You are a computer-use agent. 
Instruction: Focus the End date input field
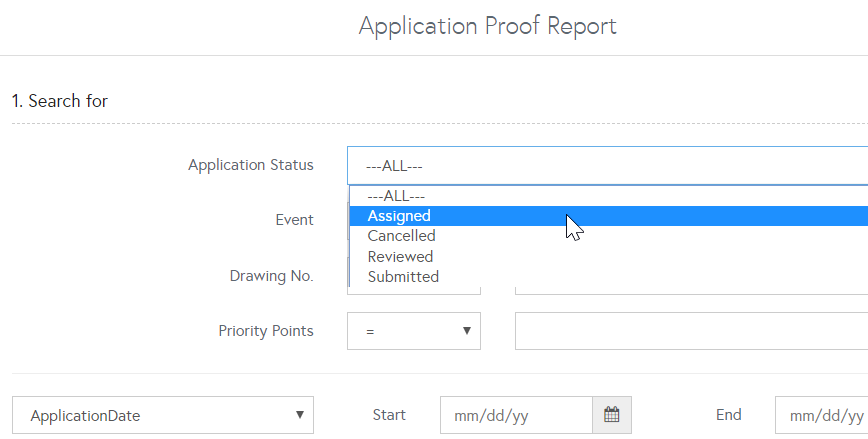click(822, 415)
